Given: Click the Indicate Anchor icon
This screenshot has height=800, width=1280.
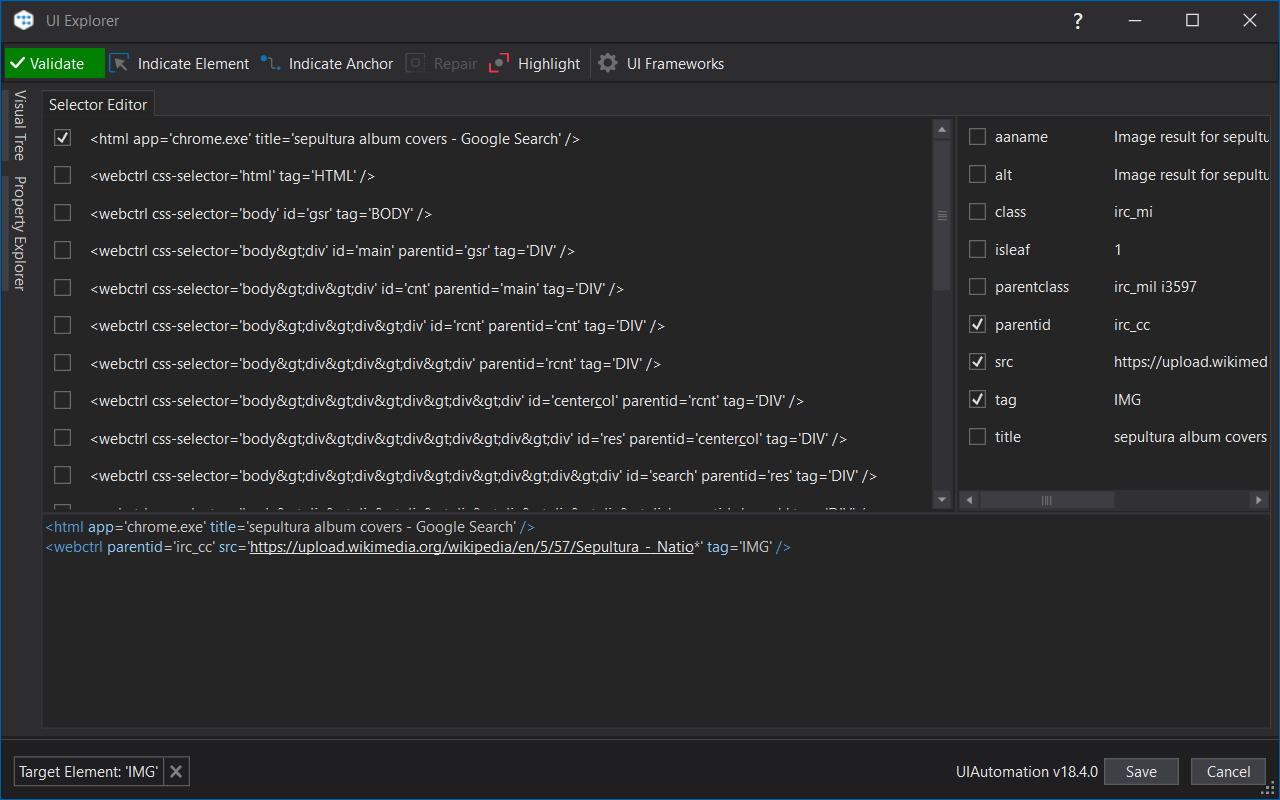Looking at the screenshot, I should (271, 64).
